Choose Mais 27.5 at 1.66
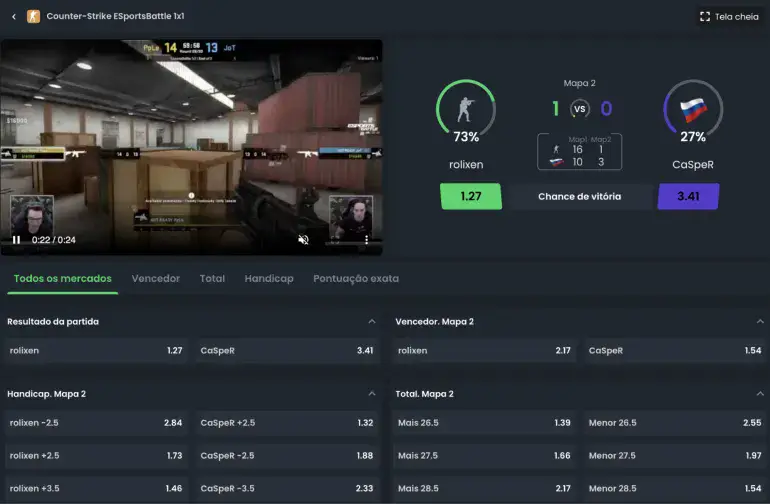 (484, 456)
